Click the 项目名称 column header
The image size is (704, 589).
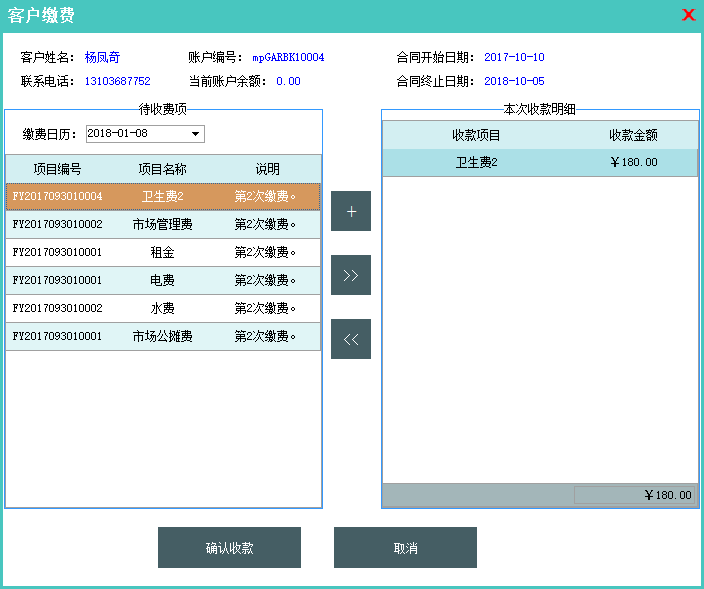click(162, 169)
